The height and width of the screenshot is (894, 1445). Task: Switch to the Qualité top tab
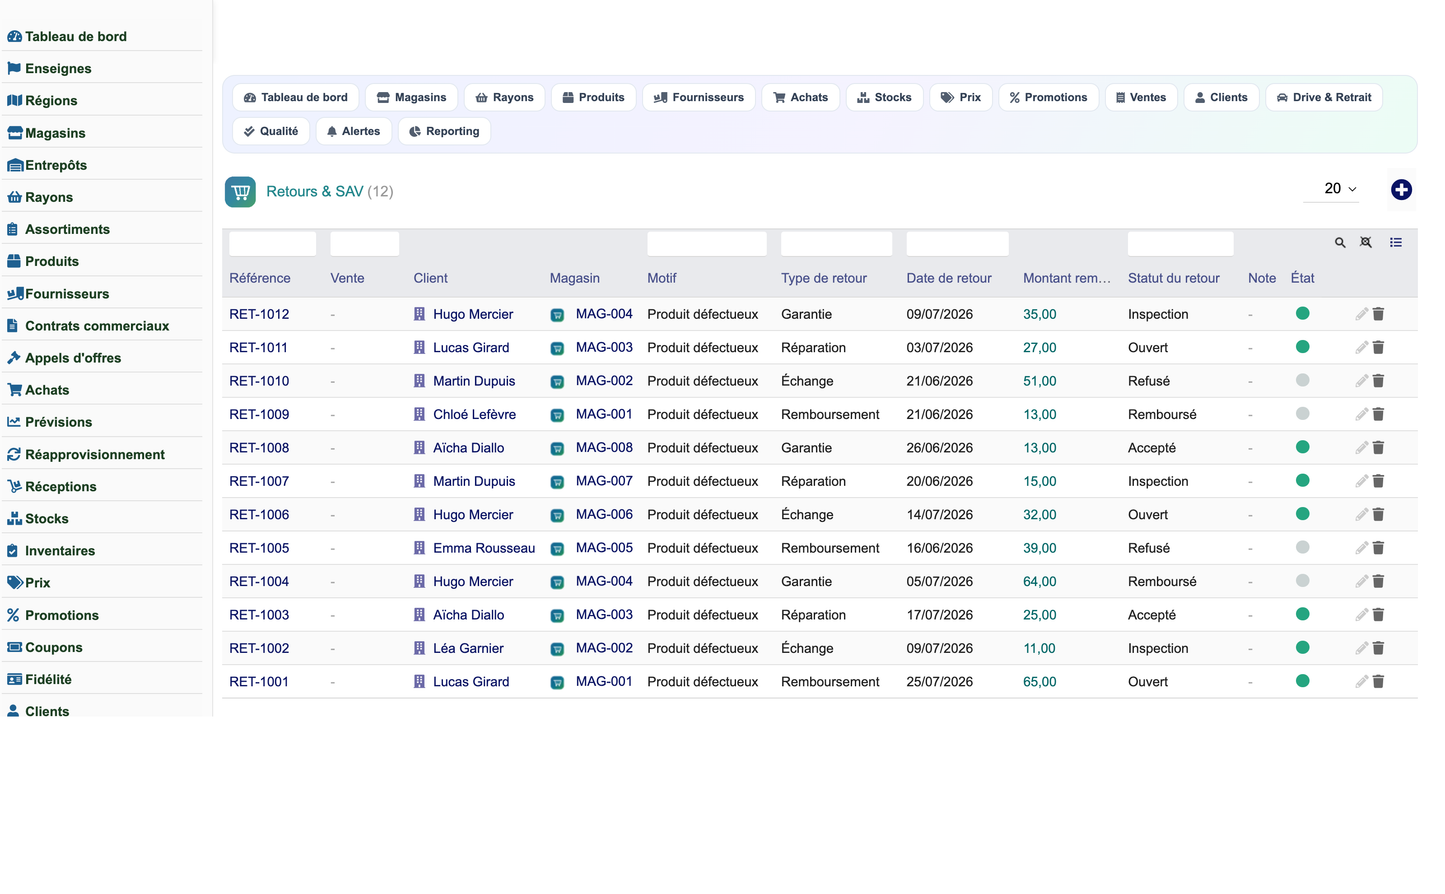tap(271, 132)
